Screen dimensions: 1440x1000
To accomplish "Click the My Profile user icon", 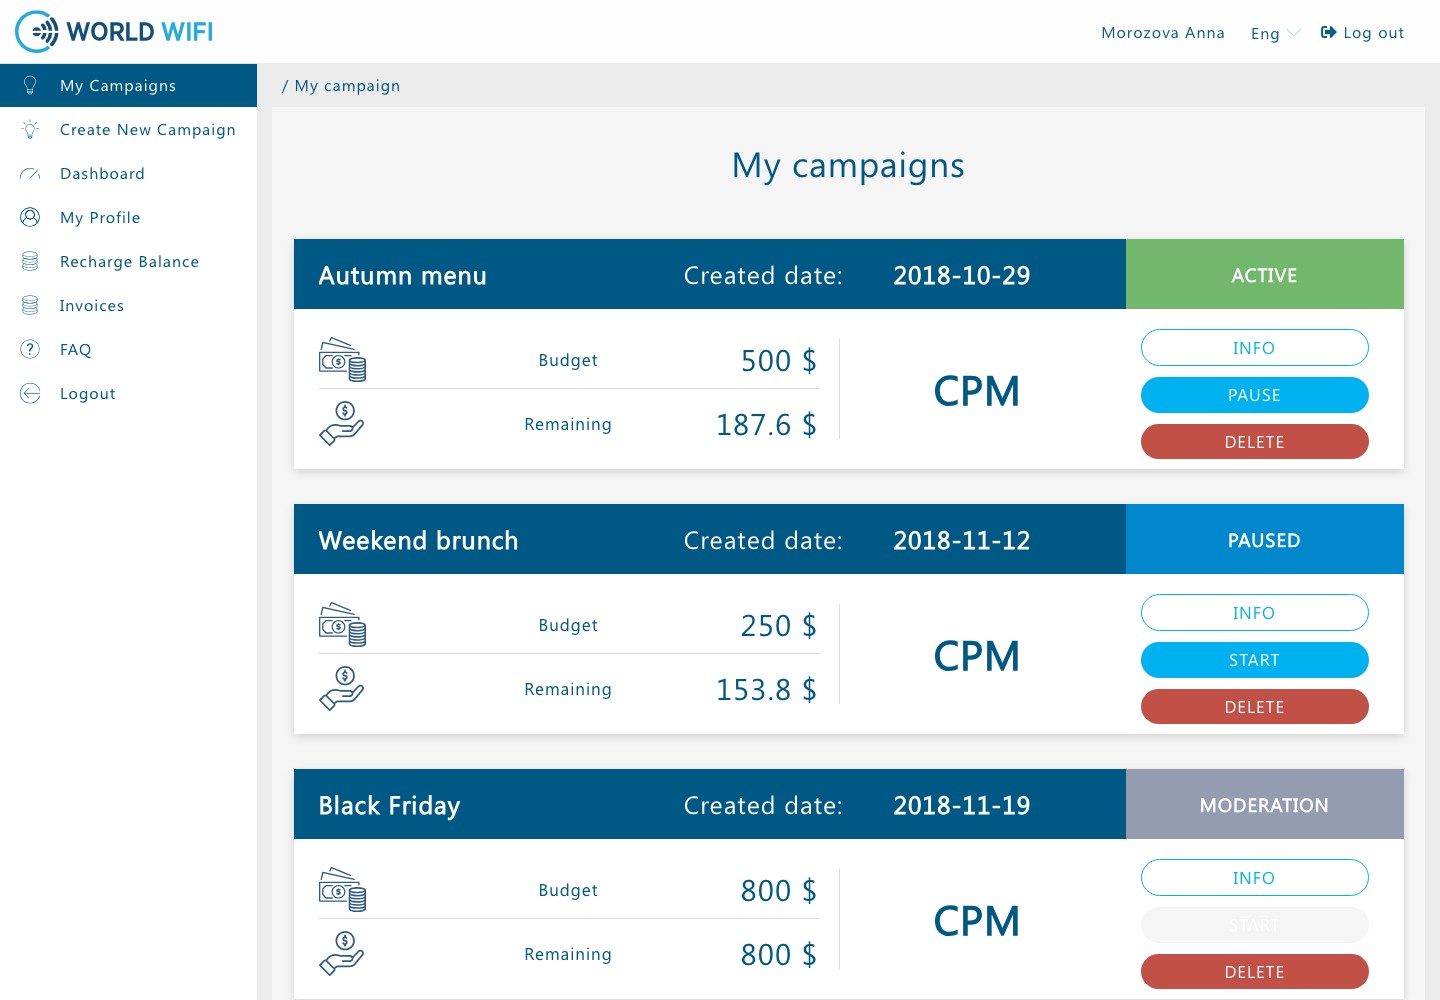I will click(30, 218).
